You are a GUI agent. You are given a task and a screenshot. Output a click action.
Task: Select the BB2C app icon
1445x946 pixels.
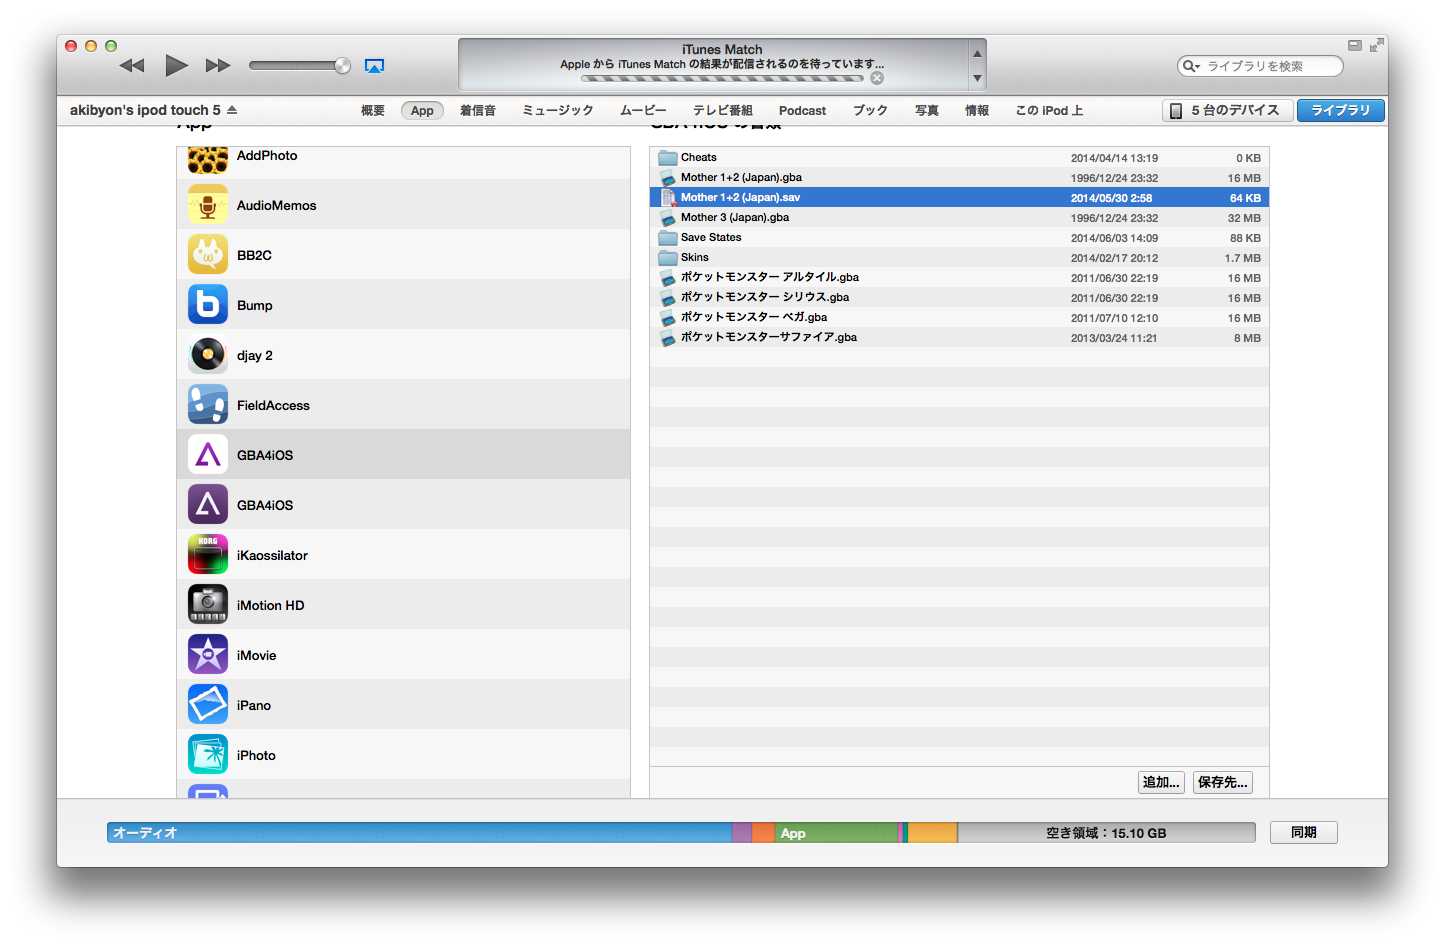click(208, 255)
